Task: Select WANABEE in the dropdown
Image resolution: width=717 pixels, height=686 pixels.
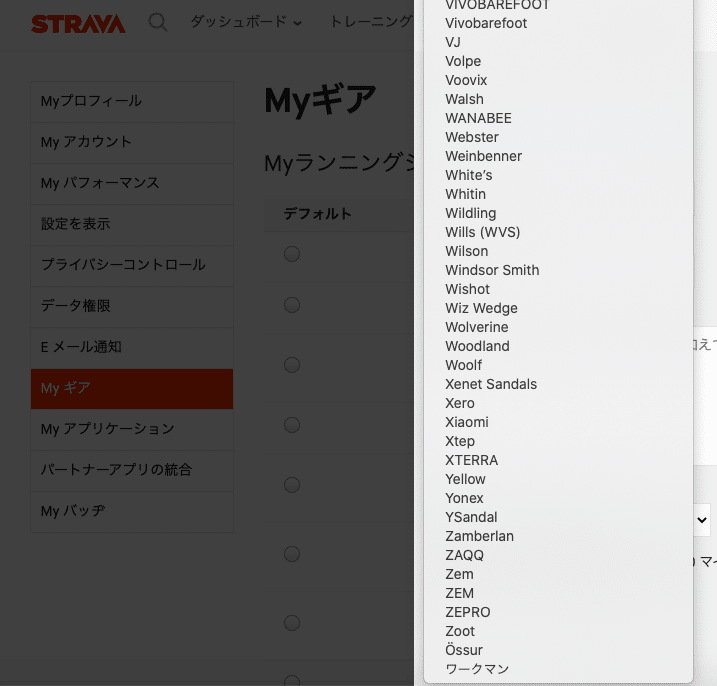Action: click(x=558, y=118)
